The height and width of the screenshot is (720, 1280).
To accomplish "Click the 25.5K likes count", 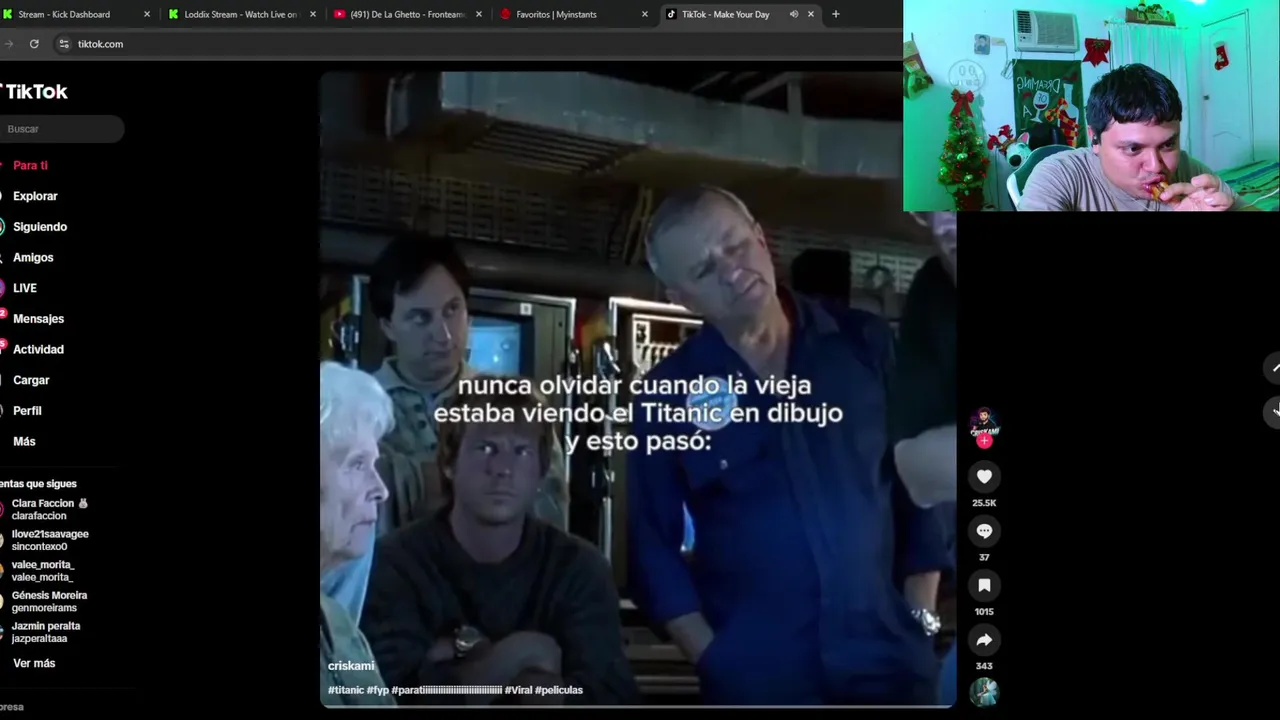I will (x=984, y=503).
